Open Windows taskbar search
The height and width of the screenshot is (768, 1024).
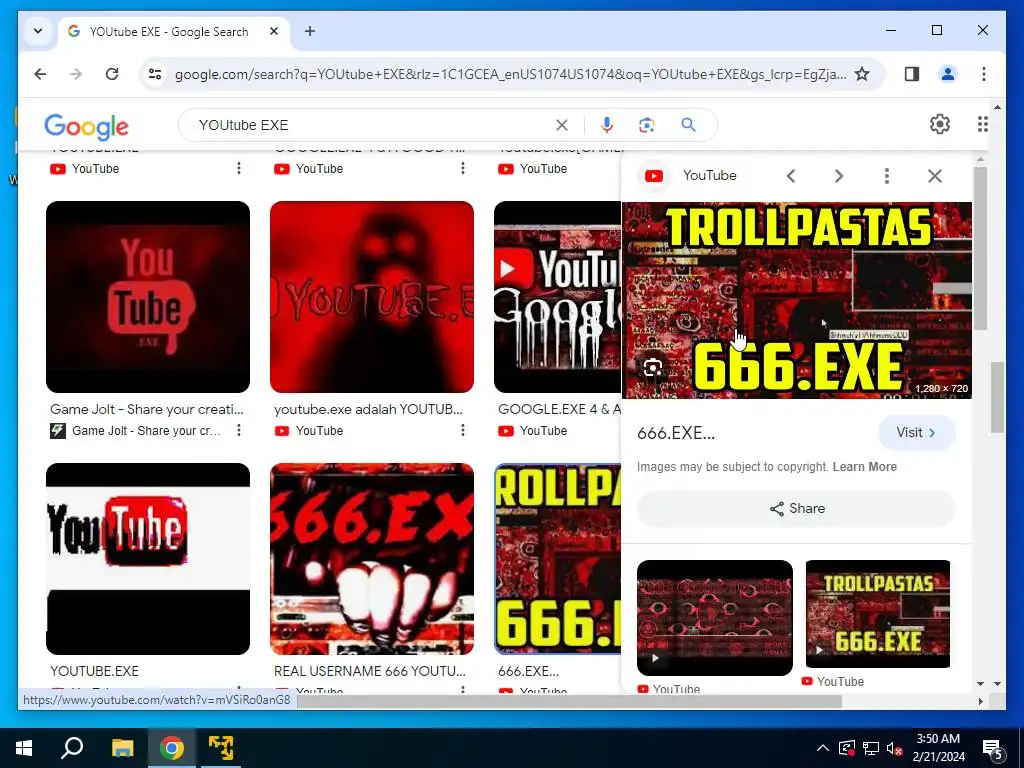pyautogui.click(x=72, y=748)
